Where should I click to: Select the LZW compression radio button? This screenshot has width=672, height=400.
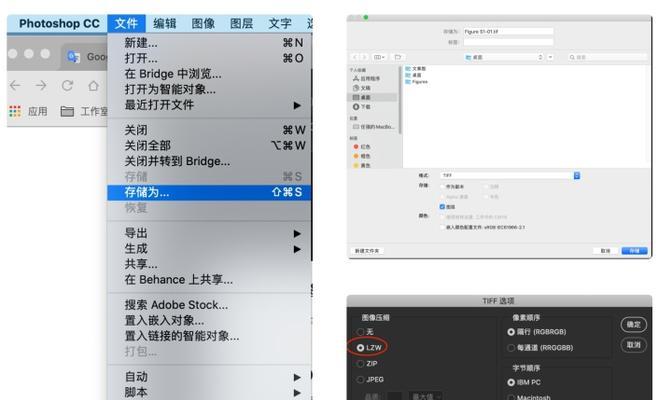click(x=360, y=348)
